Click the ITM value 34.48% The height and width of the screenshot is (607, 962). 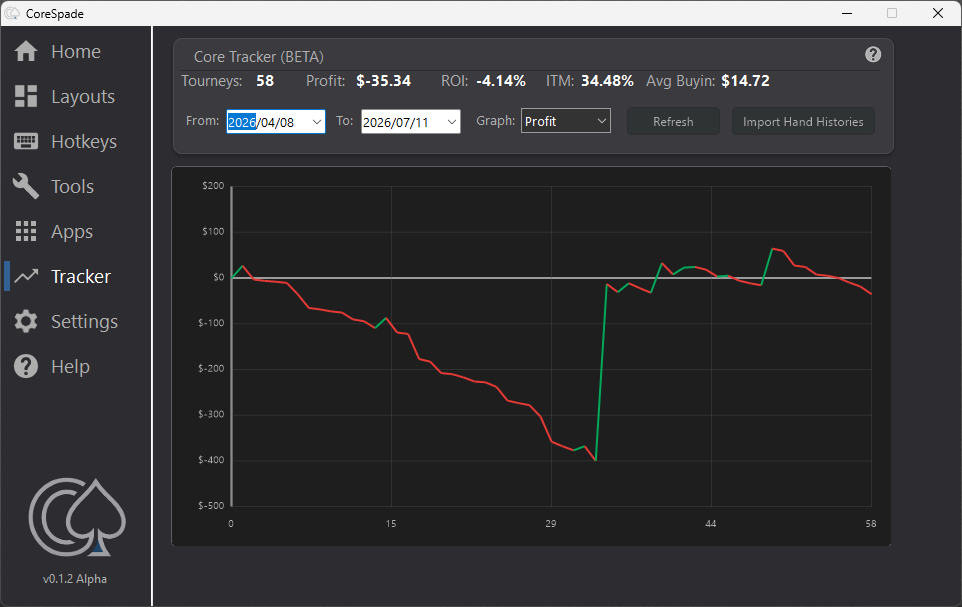click(x=607, y=81)
